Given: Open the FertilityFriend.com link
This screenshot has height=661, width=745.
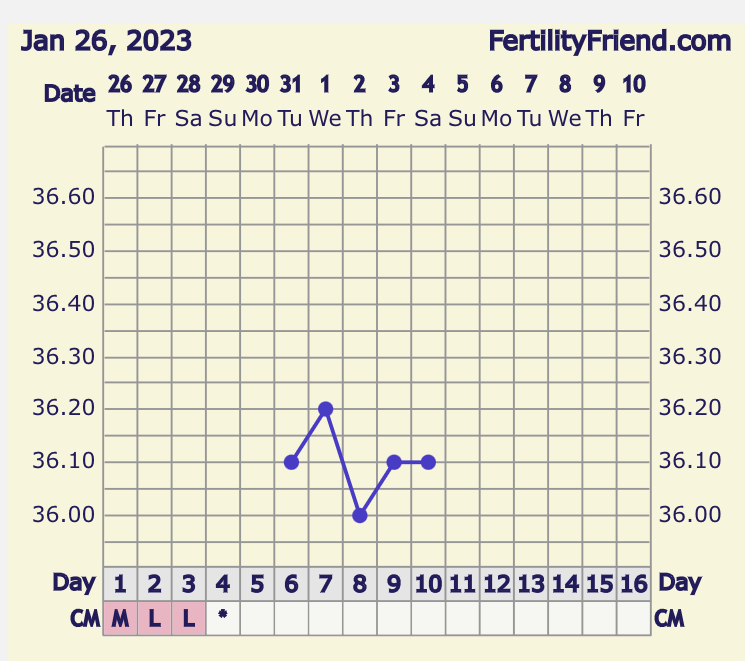Looking at the screenshot, I should tap(610, 42).
